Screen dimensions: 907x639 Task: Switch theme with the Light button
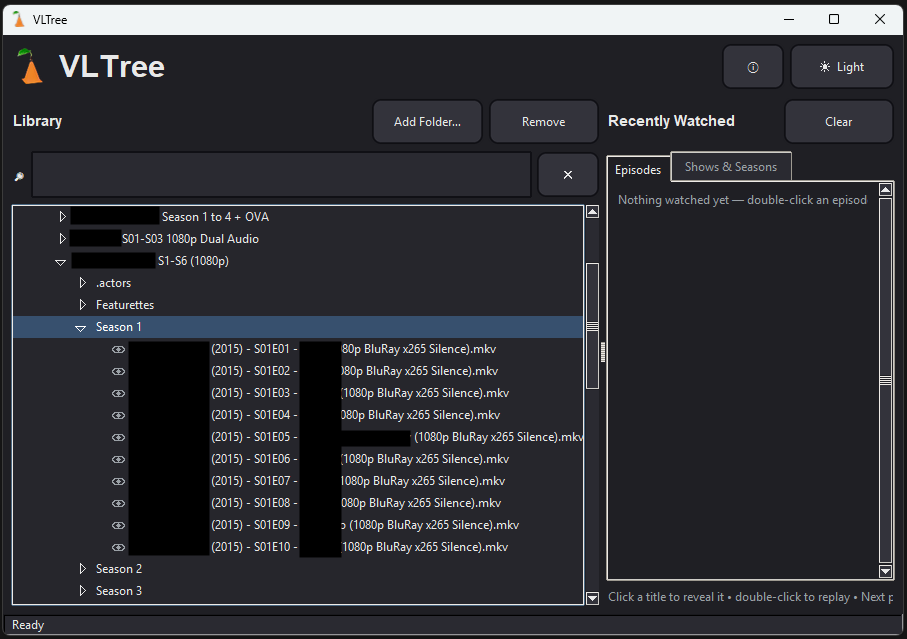(842, 67)
